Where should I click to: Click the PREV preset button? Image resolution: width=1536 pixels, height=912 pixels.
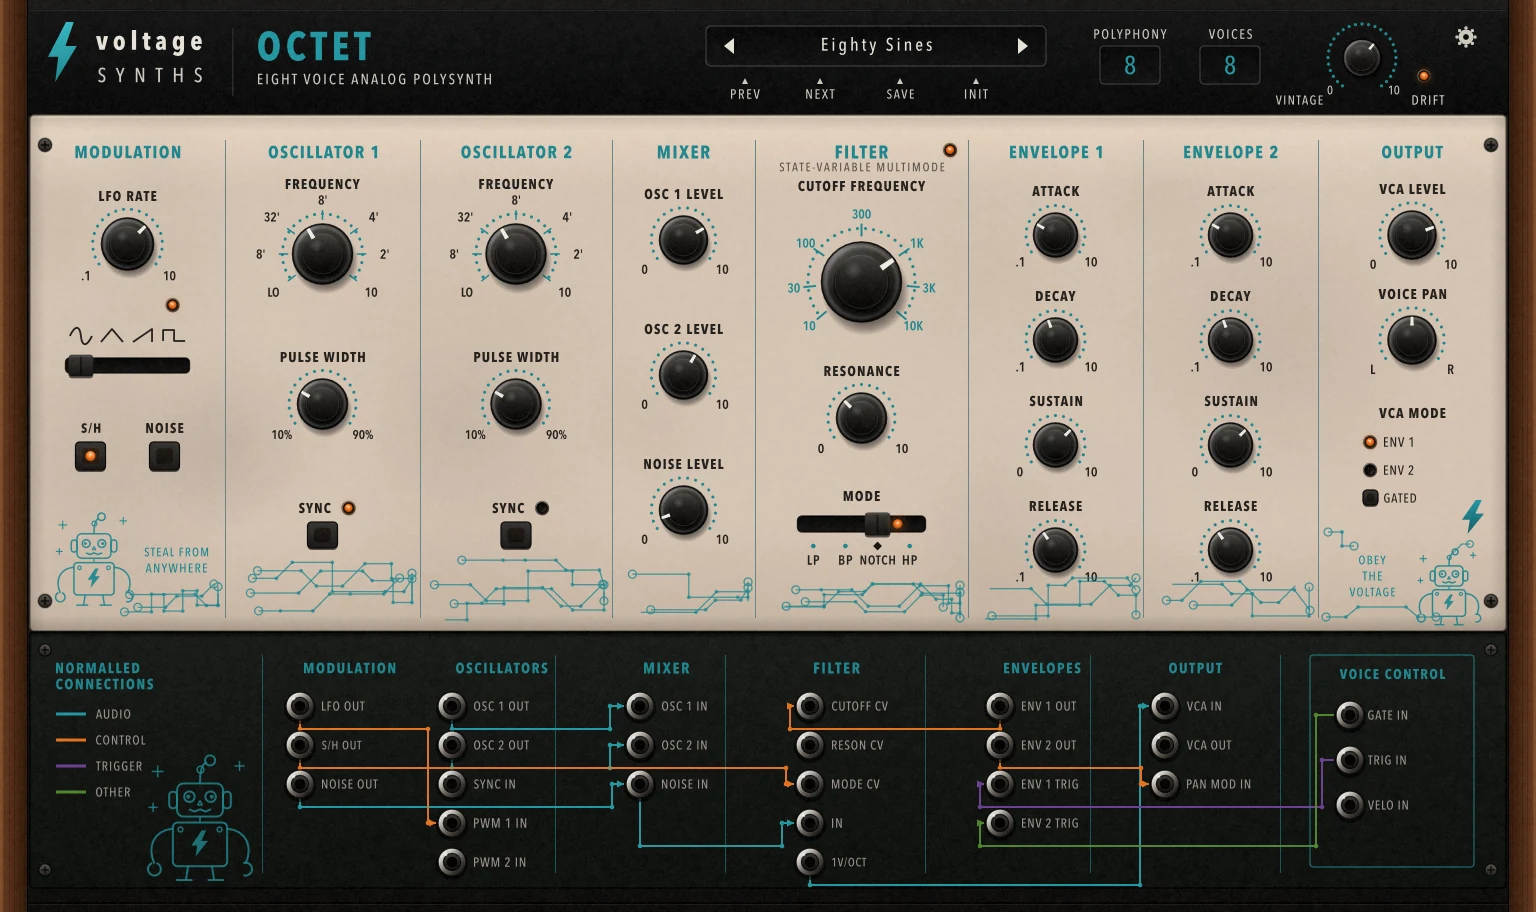pyautogui.click(x=745, y=89)
